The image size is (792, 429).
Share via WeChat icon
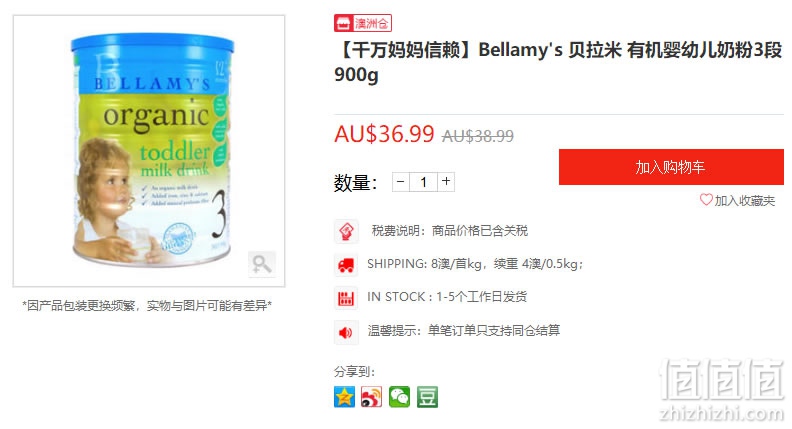(400, 397)
